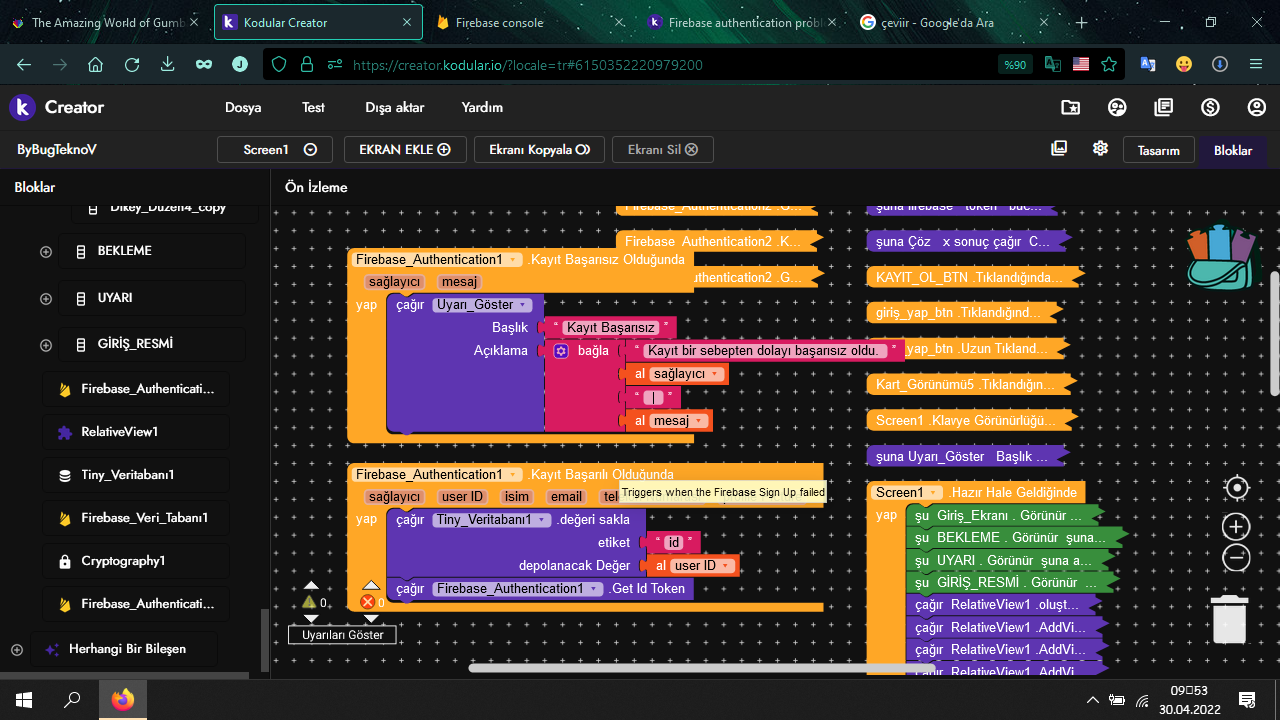Screen dimensions: 1280x720
Task: Switch to the Tasarım view
Action: (x=1158, y=150)
